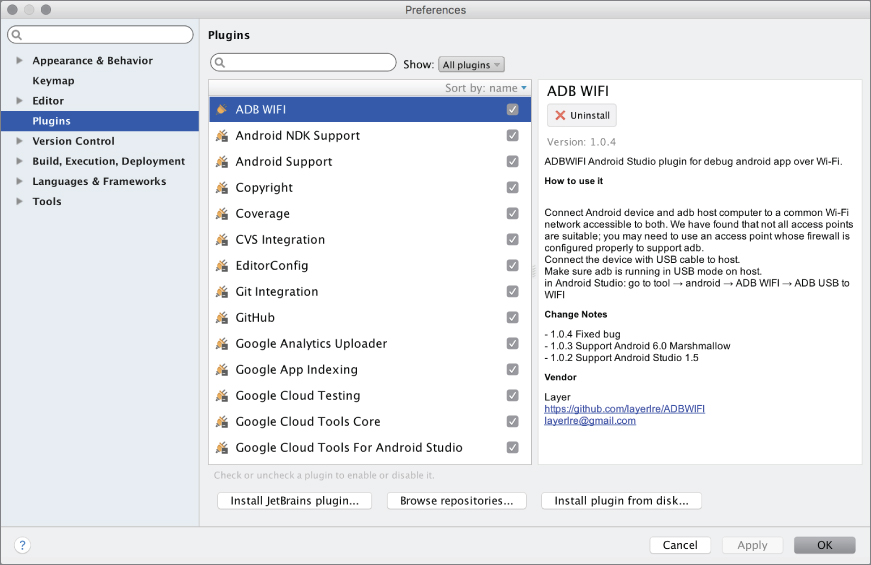Click the Apply button
The height and width of the screenshot is (565, 871).
(752, 545)
